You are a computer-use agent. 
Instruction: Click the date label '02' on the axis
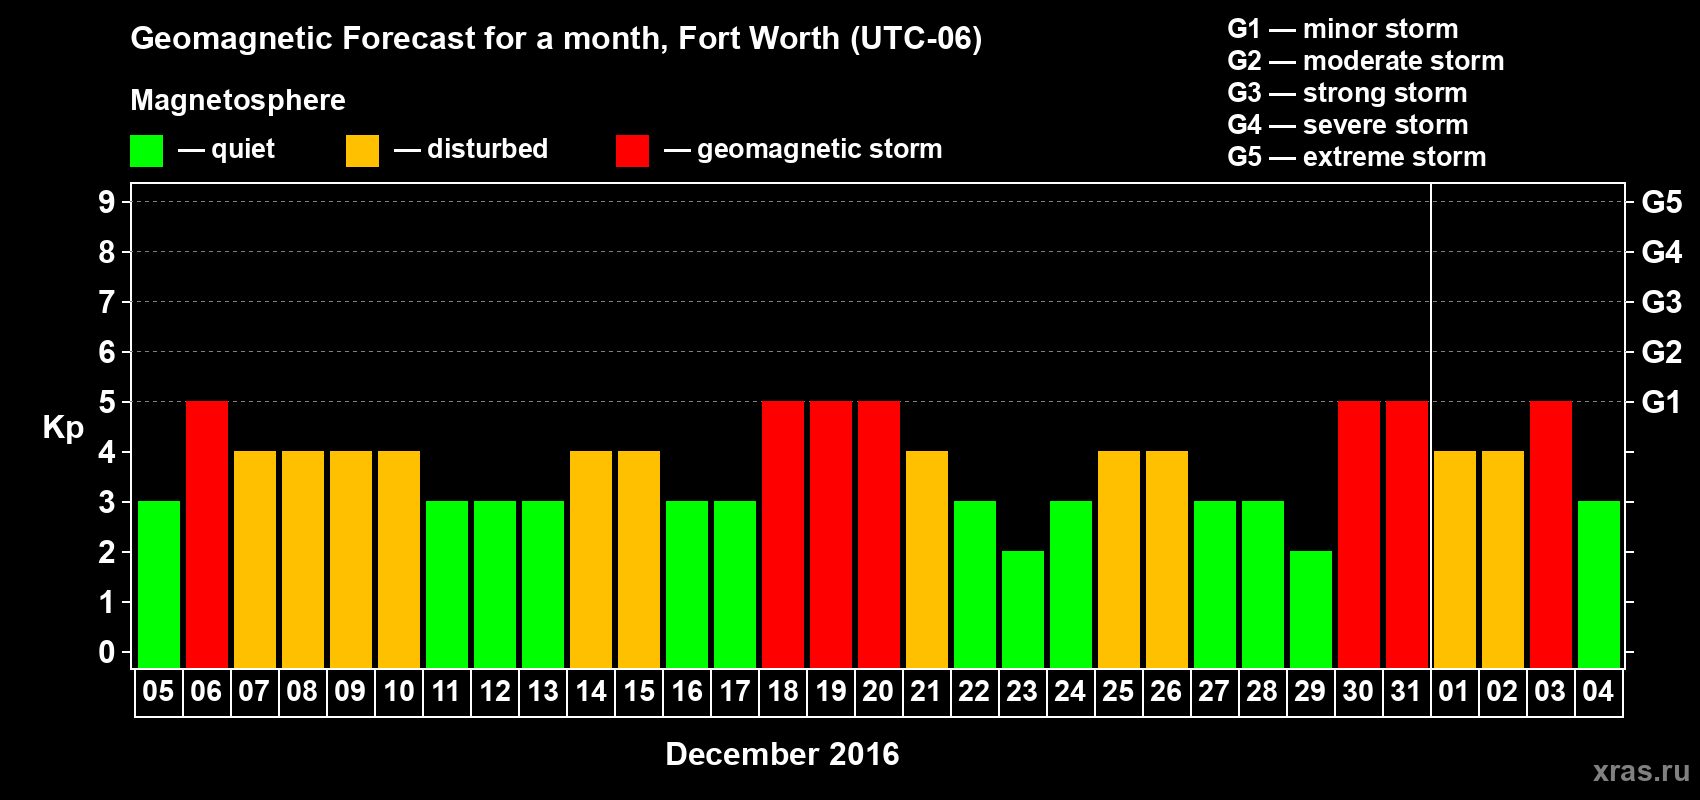coord(1502,692)
